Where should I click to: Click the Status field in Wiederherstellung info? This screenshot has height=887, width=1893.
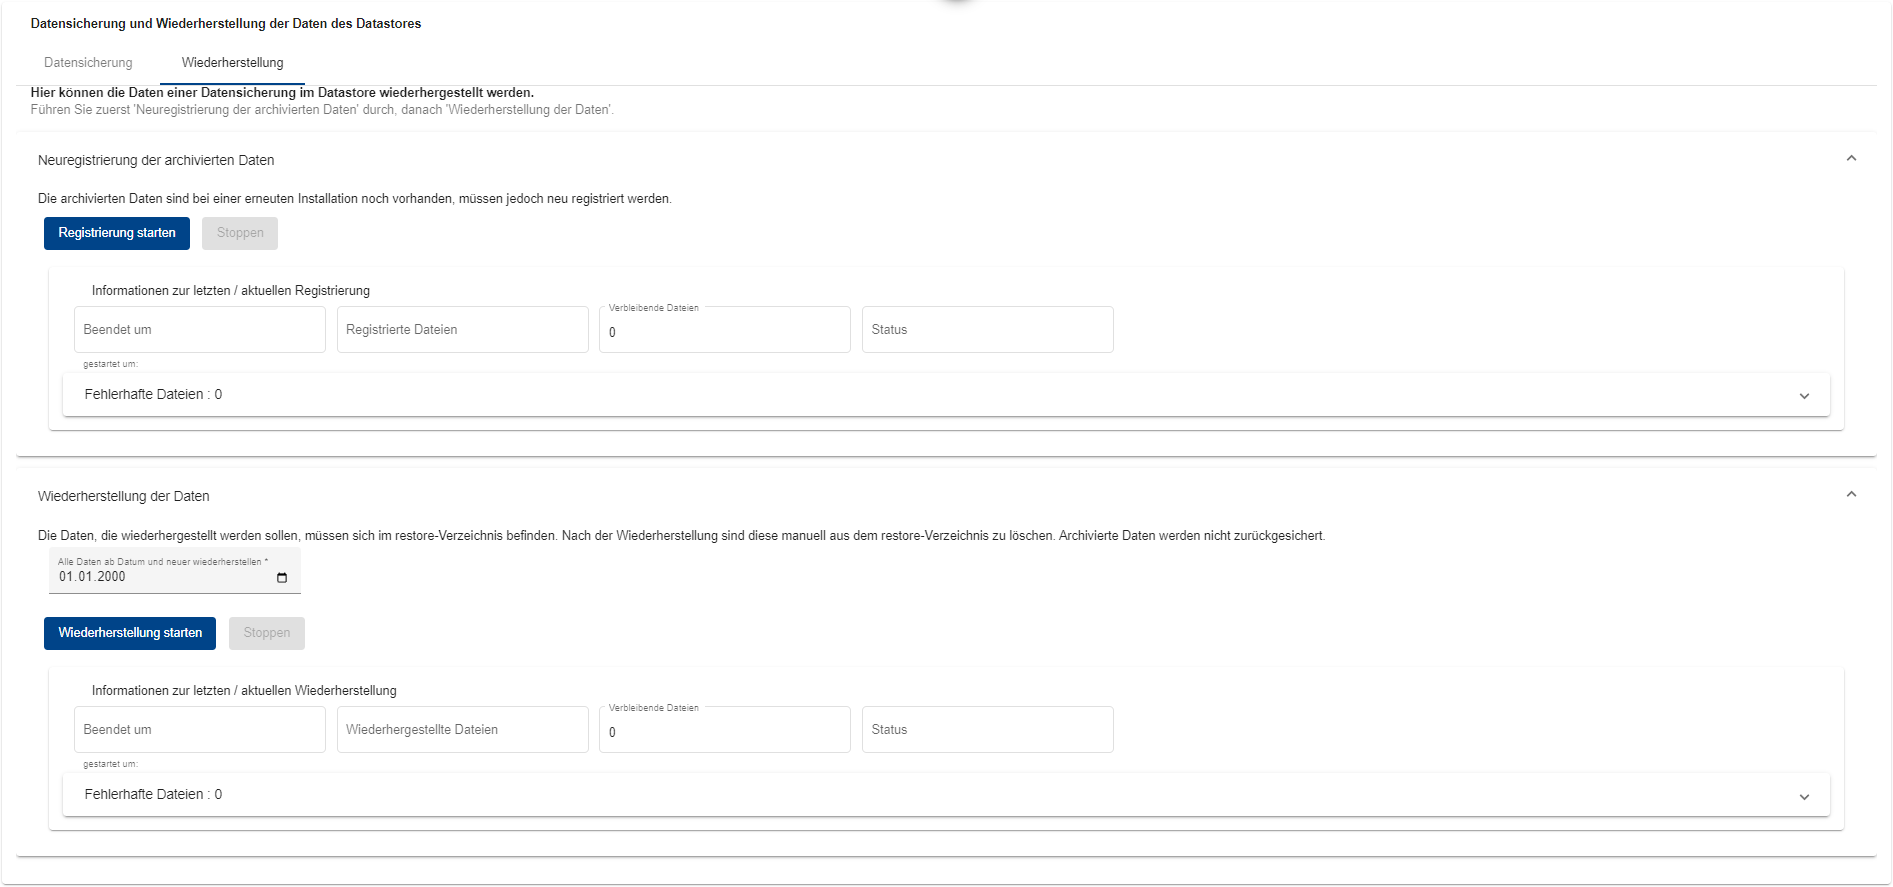click(x=987, y=730)
